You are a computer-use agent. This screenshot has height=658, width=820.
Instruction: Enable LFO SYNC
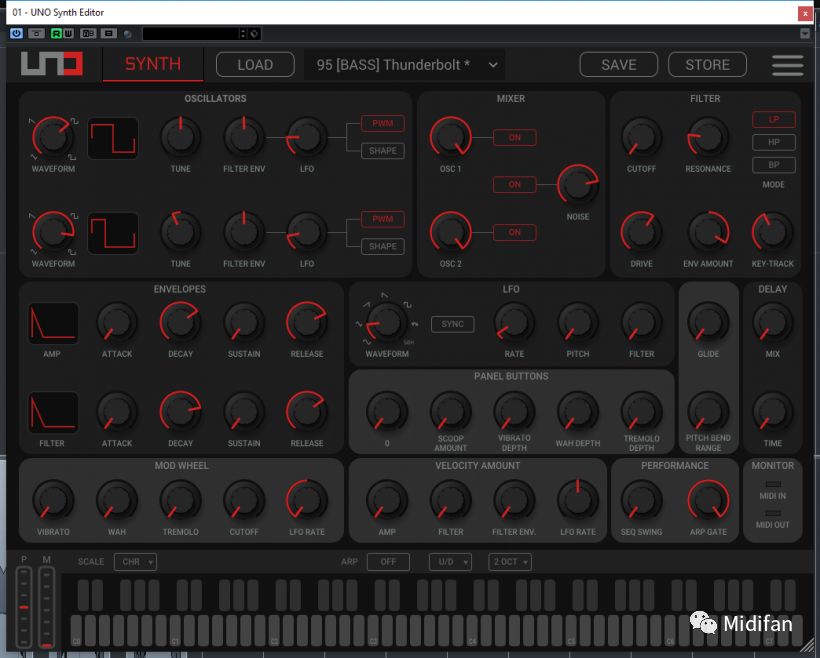pyautogui.click(x=452, y=324)
